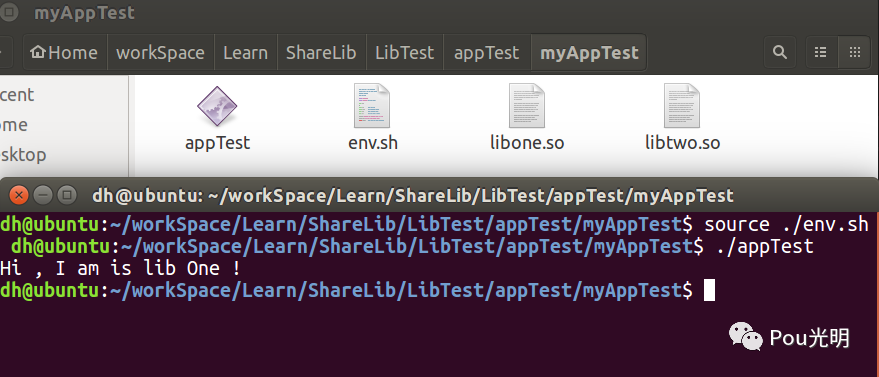Go to Home in path bar
This screenshot has height=377, width=879.
64,53
